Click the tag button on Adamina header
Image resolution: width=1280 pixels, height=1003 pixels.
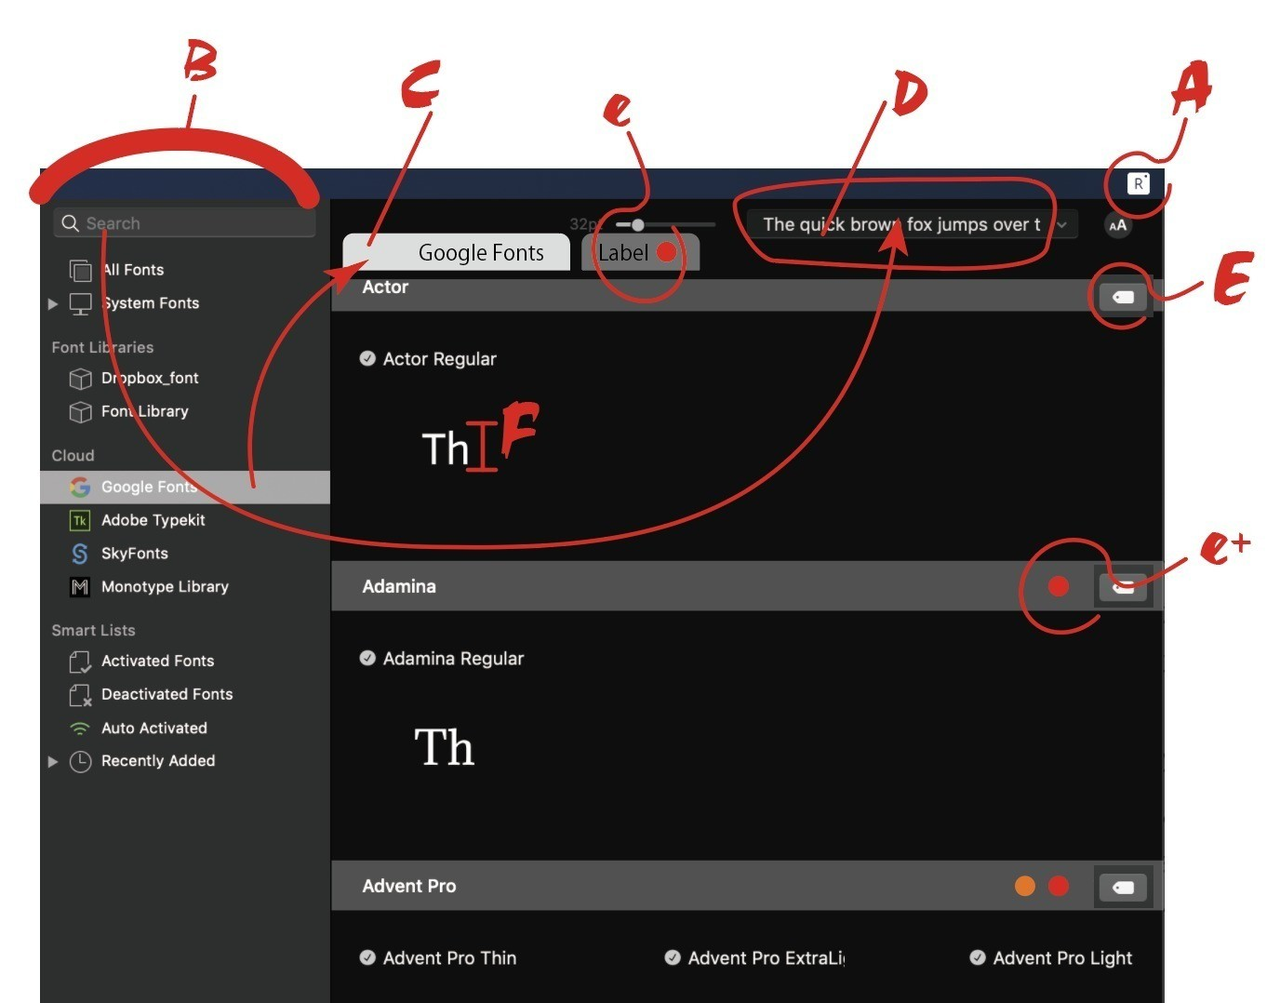(x=1123, y=587)
